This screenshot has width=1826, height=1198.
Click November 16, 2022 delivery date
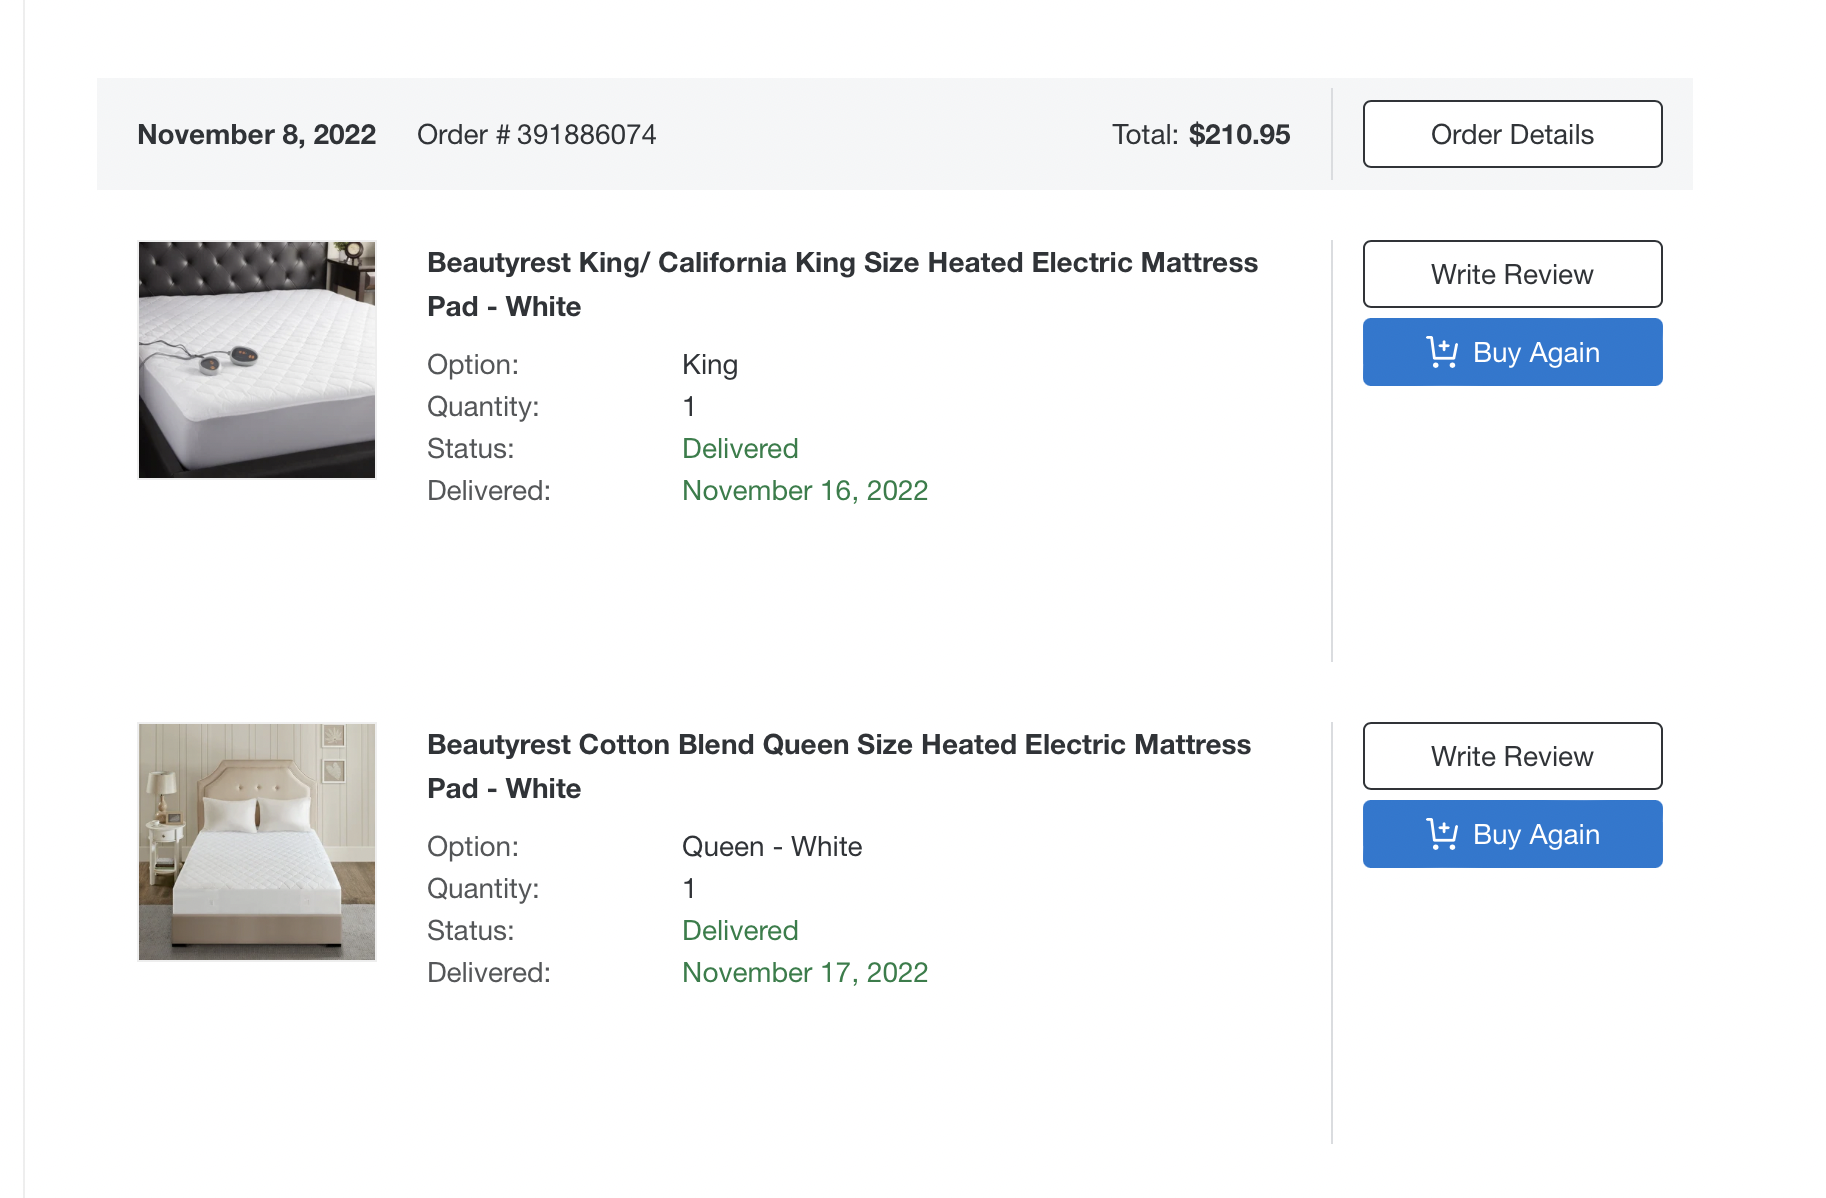pyautogui.click(x=805, y=491)
